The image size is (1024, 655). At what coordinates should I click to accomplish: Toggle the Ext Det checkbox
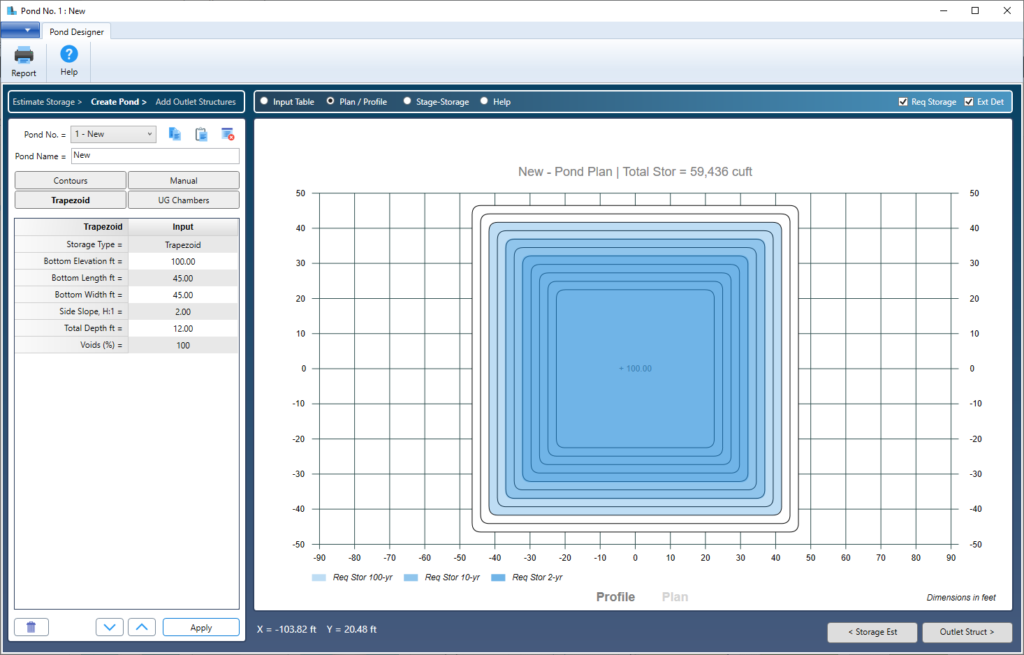click(x=969, y=102)
